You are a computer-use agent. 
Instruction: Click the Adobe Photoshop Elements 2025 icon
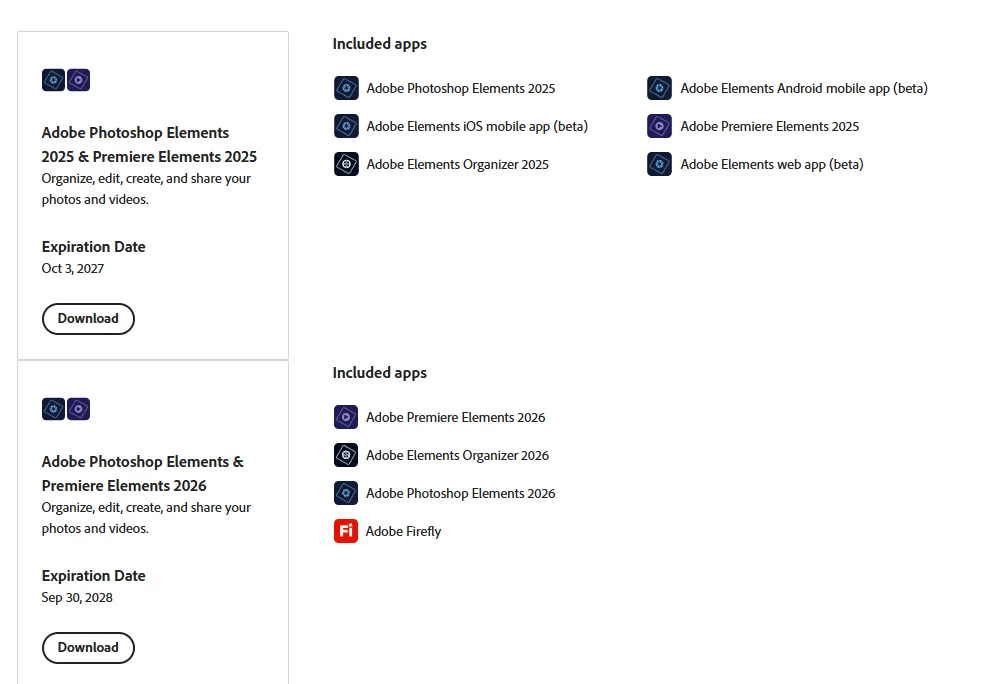(346, 88)
